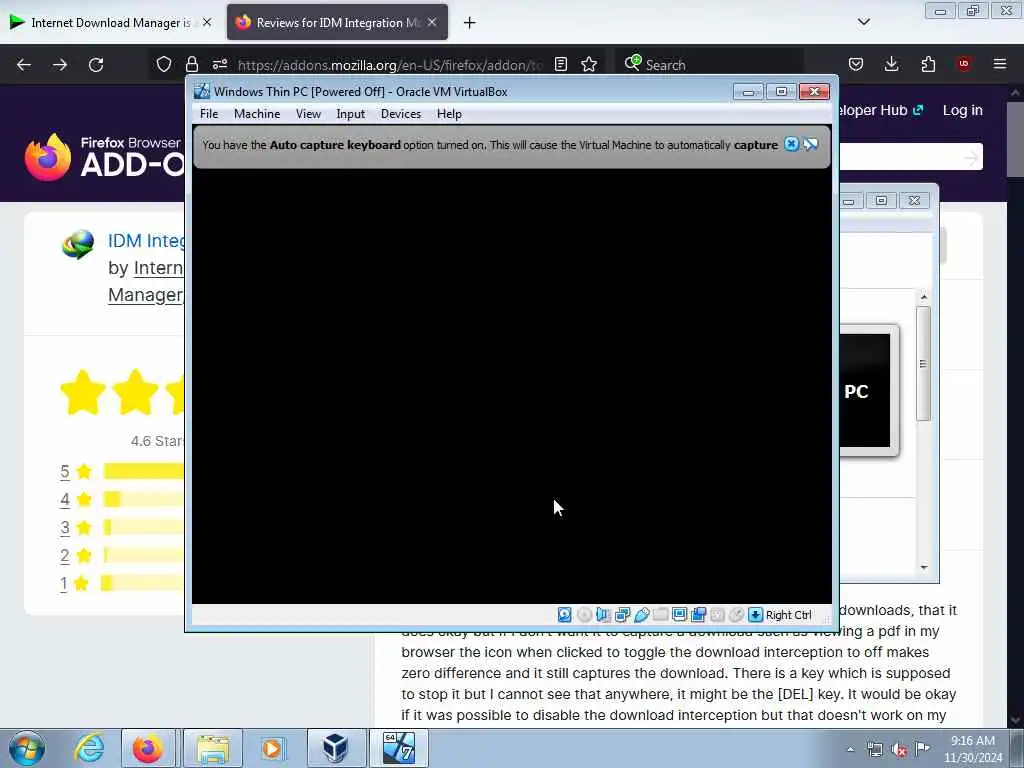Click the Firefox taskbar icon
The width and height of the screenshot is (1024, 768).
[148, 748]
